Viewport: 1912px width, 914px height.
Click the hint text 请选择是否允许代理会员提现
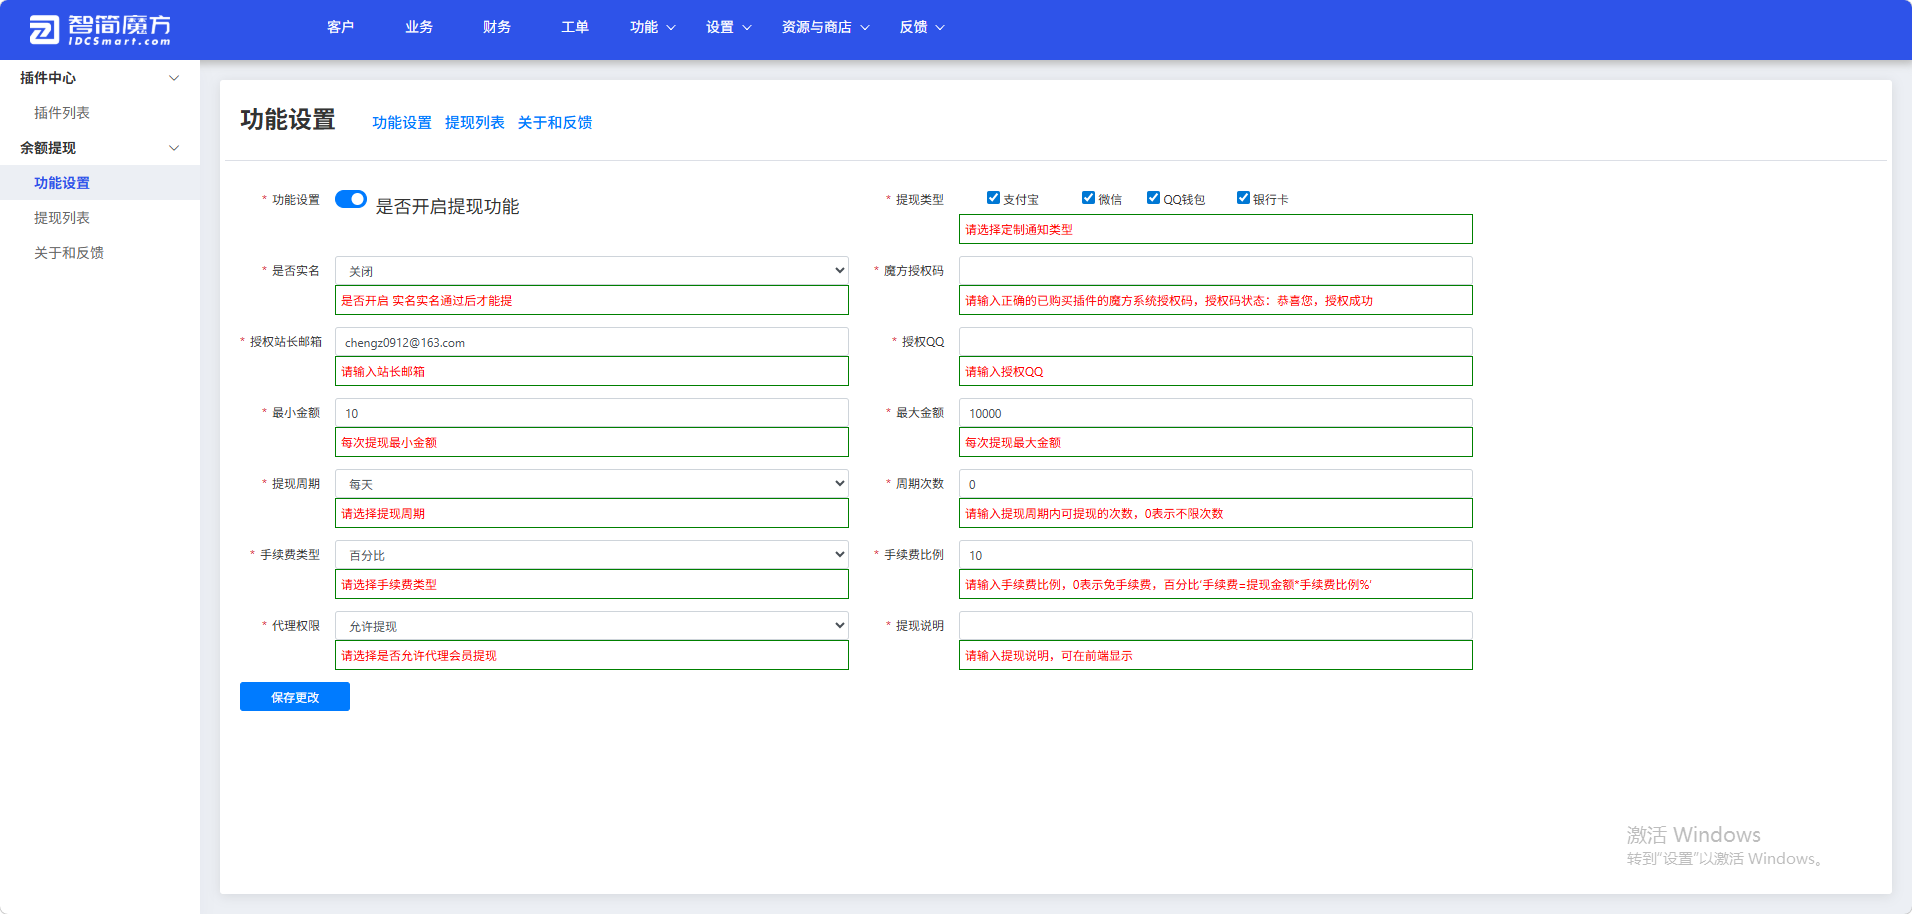419,656
